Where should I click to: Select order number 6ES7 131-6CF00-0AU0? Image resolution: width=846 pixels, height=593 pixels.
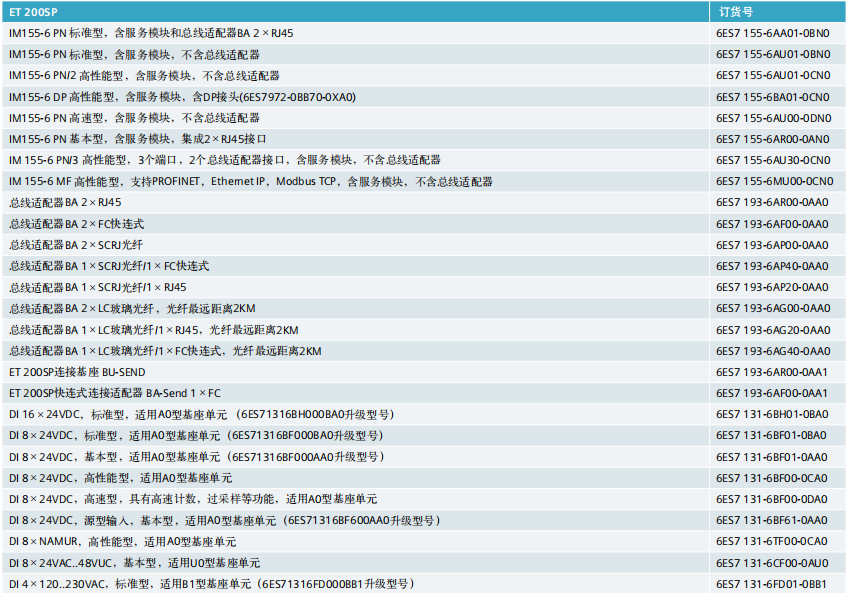tap(772, 563)
